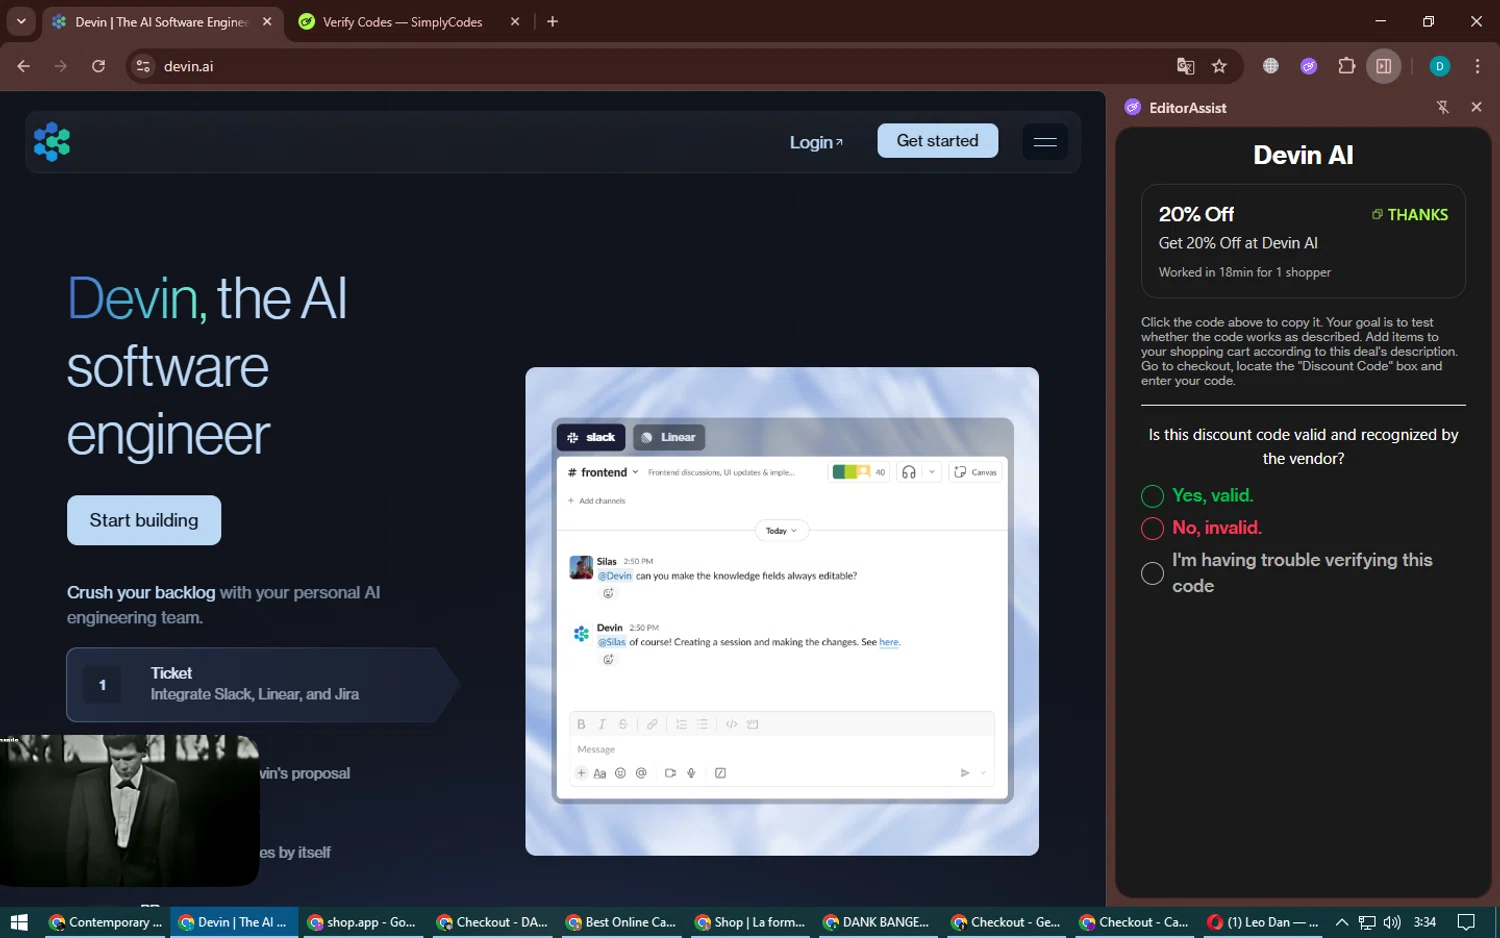
Task: Click the purple EditorAssist extension toolbar icon
Action: click(1309, 66)
